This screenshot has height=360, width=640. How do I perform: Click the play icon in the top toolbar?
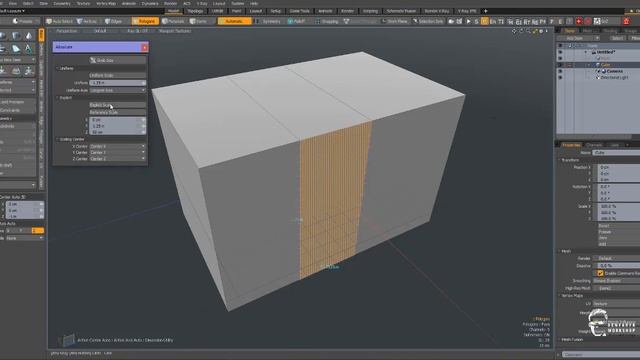[468, 21]
